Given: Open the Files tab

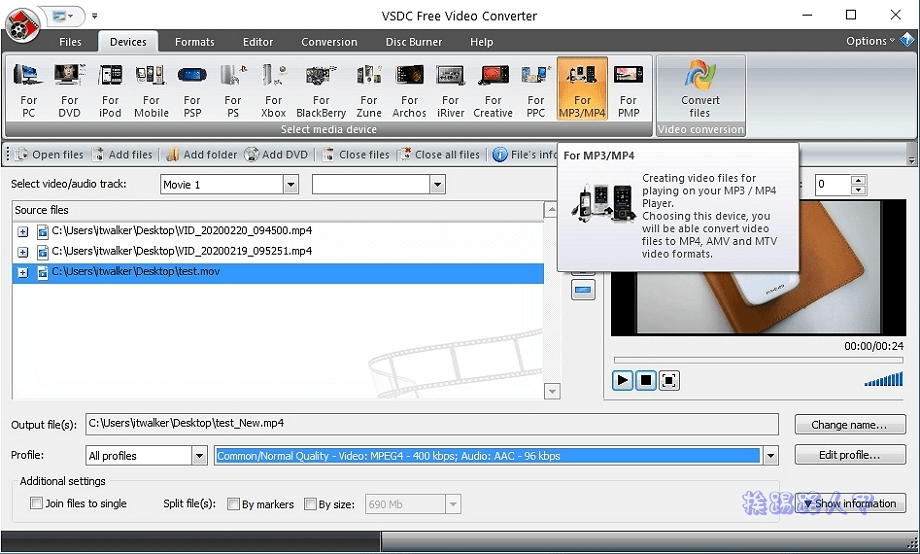Looking at the screenshot, I should 70,42.
